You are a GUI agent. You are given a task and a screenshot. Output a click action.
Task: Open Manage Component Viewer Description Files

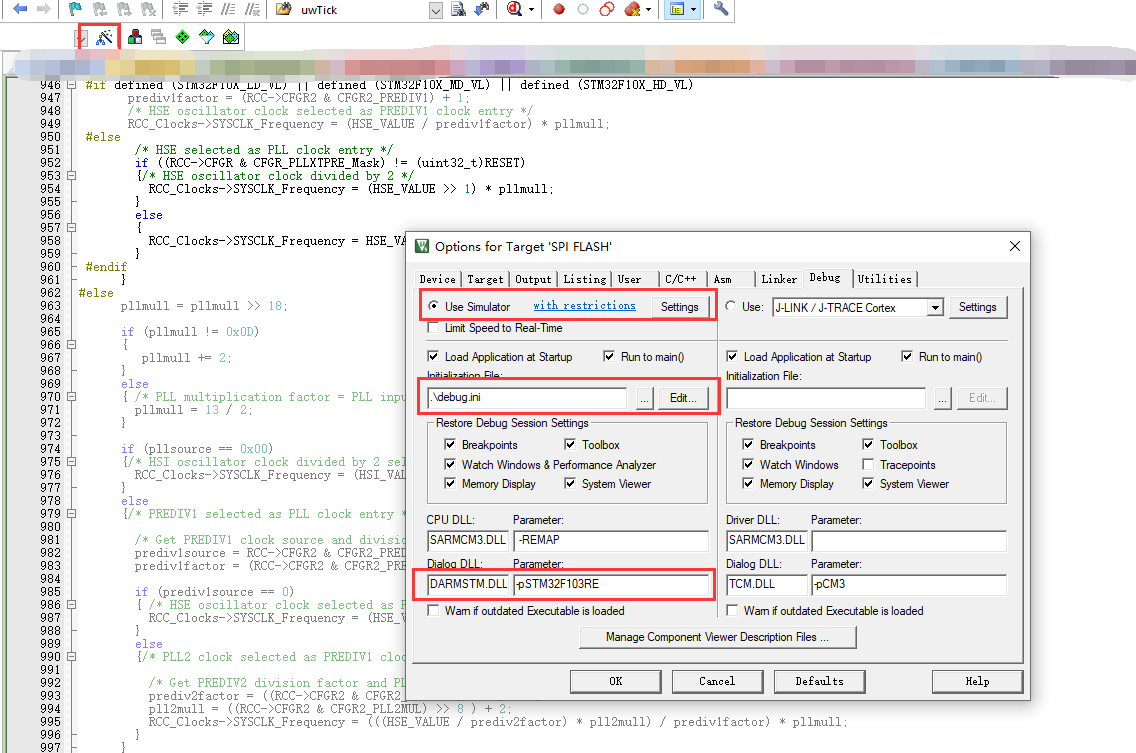(717, 637)
